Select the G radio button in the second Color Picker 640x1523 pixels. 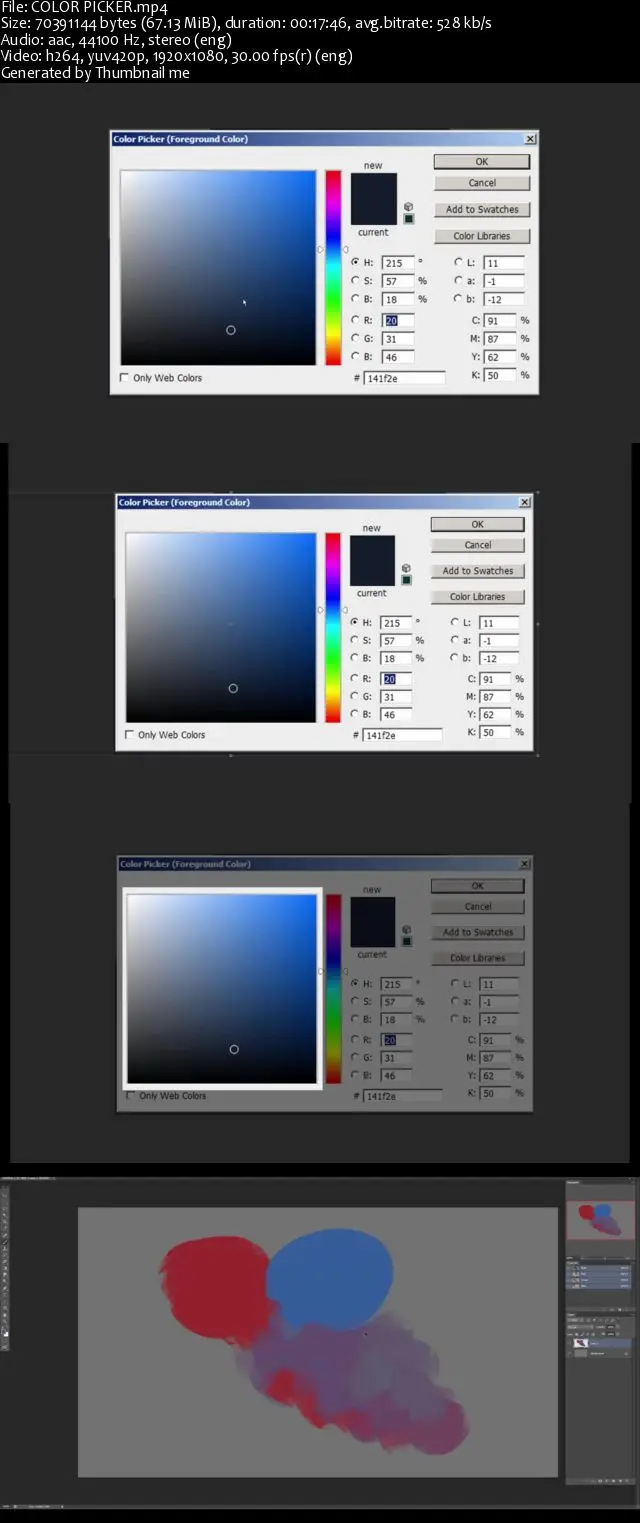click(354, 696)
